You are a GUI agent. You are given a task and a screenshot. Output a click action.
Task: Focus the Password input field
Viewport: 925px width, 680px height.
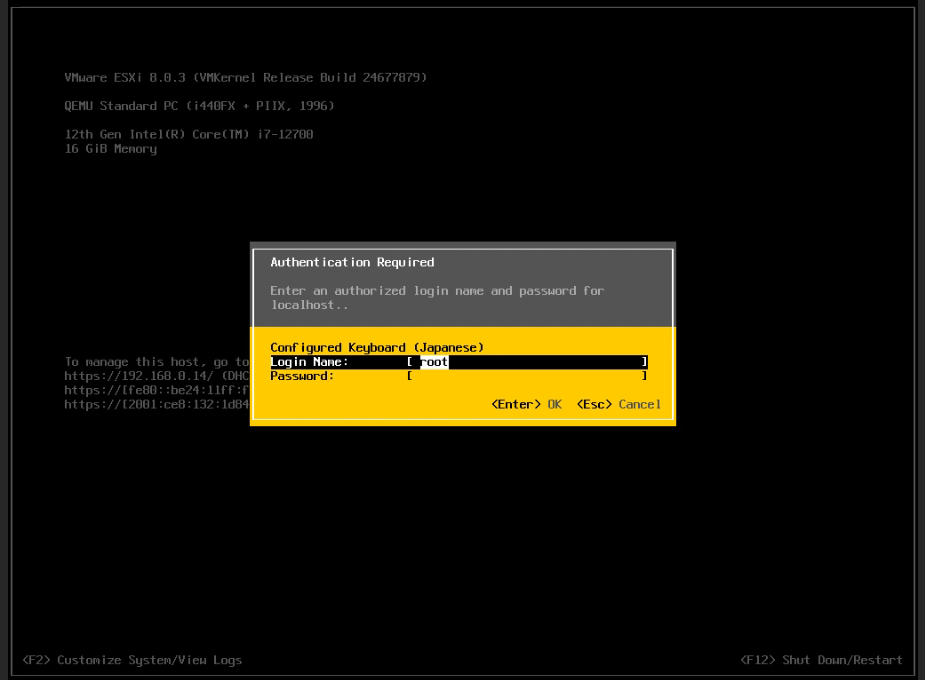tap(527, 376)
